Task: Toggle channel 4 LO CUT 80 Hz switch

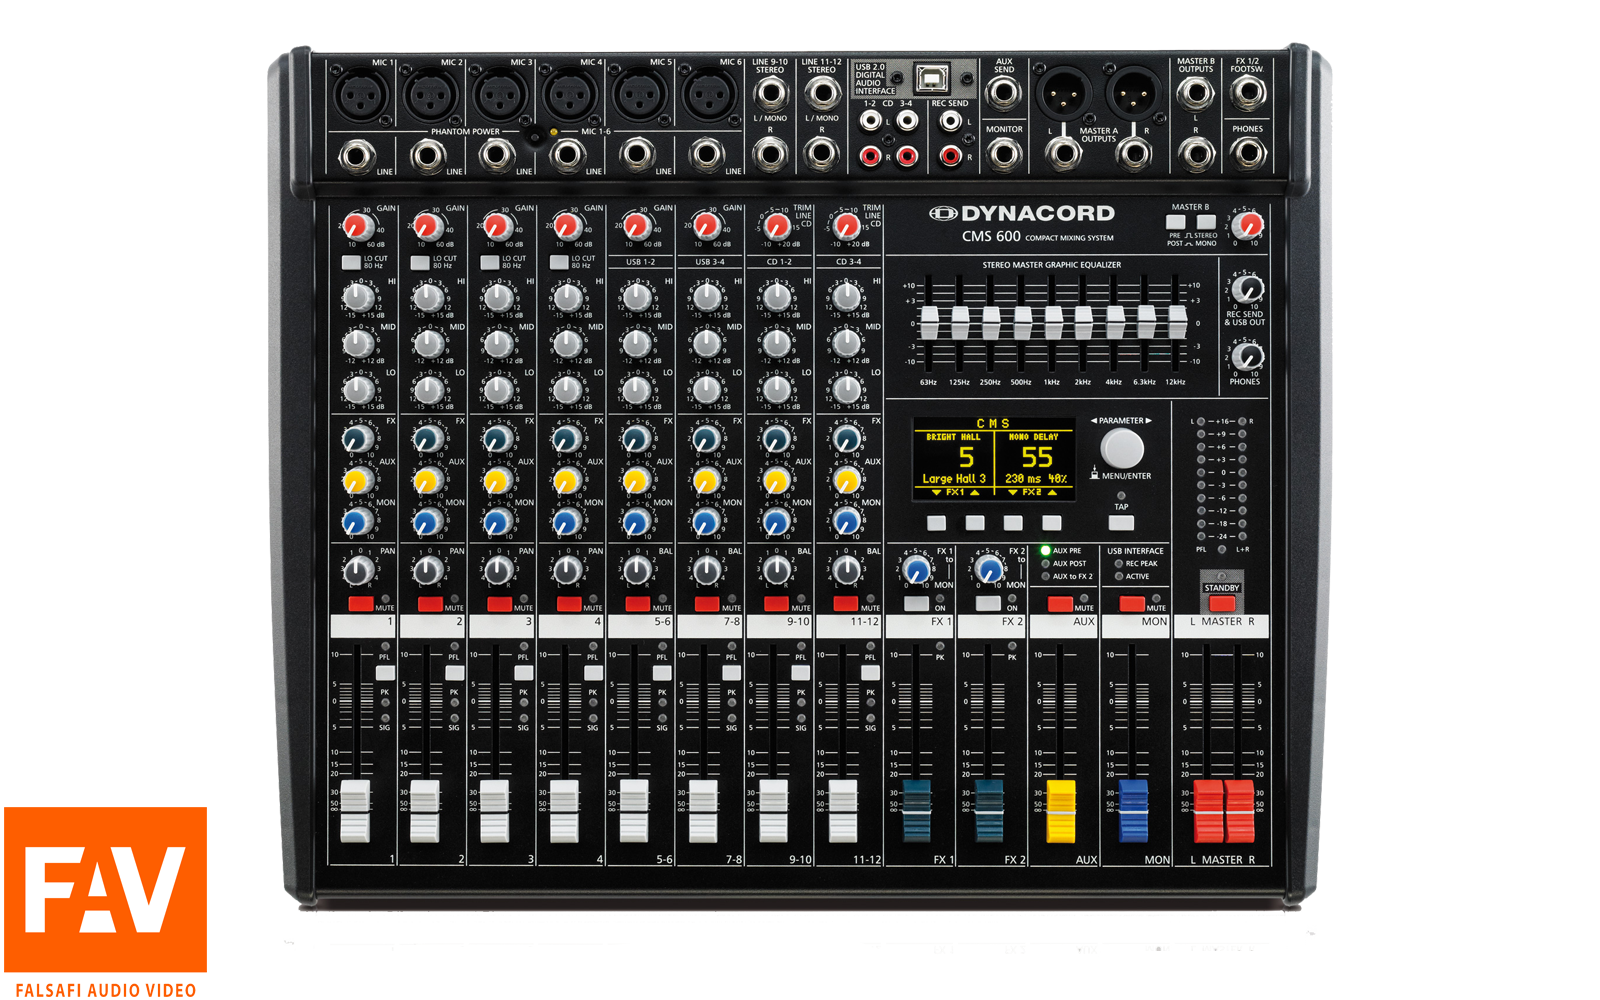Action: (559, 262)
